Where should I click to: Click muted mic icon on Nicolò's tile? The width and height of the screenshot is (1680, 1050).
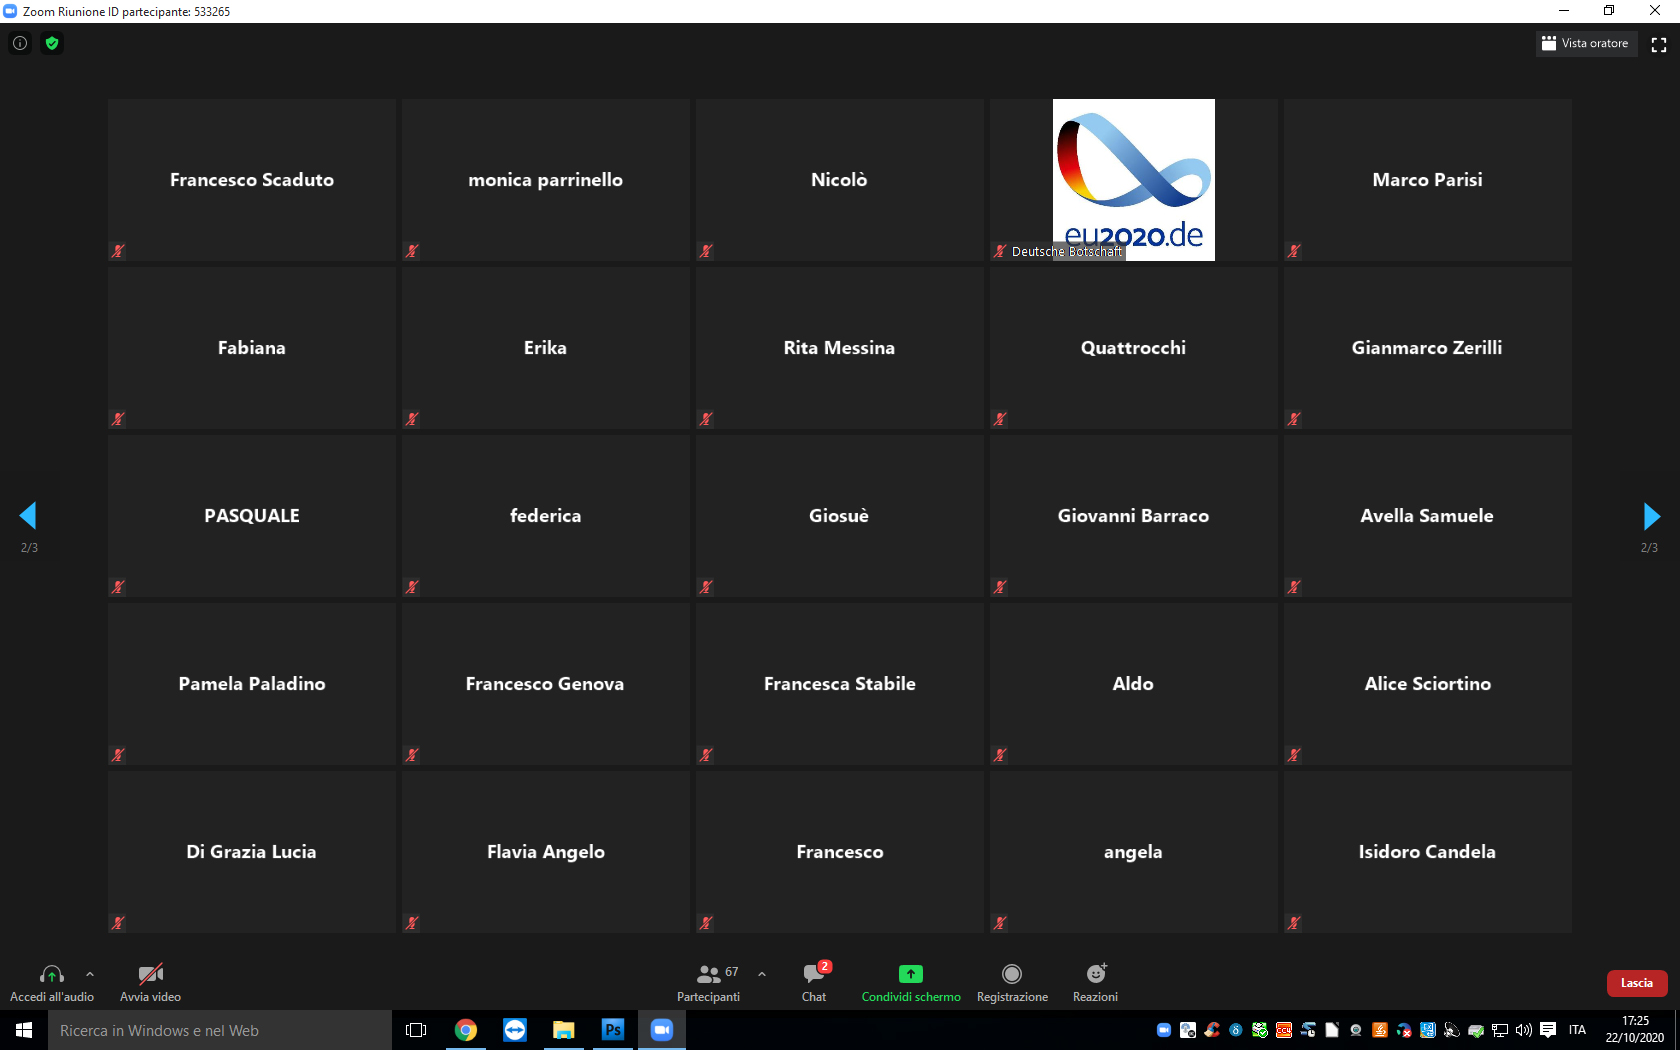706,251
